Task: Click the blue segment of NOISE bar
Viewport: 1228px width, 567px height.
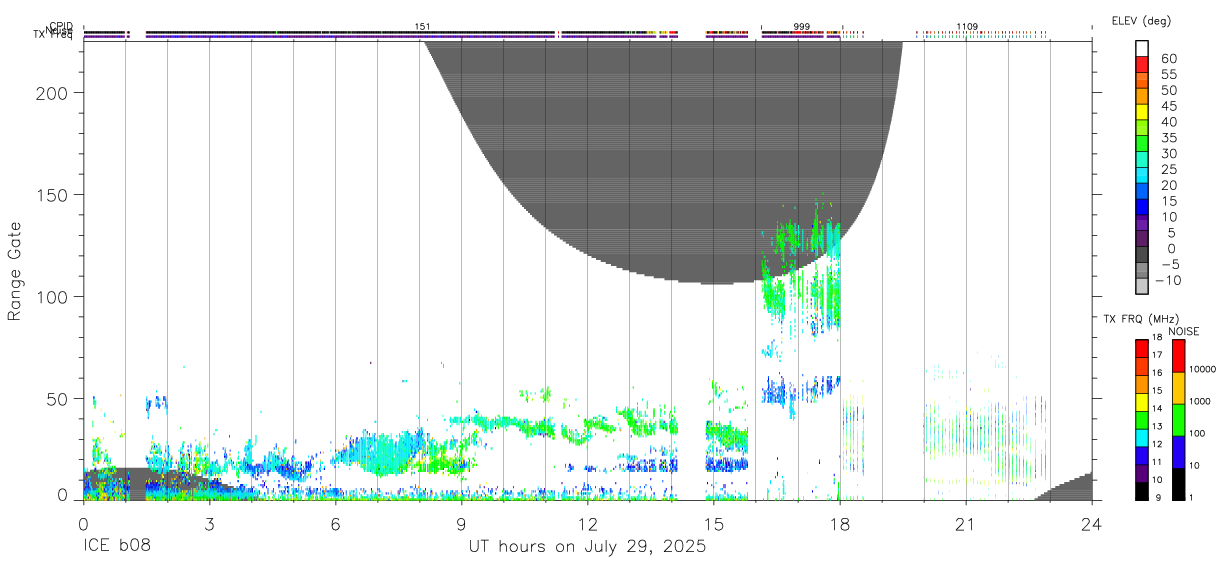Action: point(1179,451)
